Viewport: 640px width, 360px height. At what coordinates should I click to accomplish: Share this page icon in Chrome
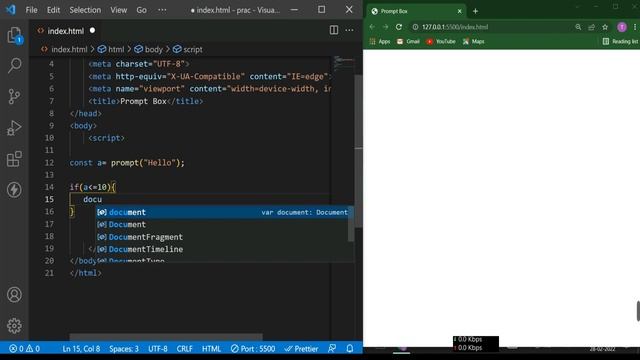click(x=591, y=27)
